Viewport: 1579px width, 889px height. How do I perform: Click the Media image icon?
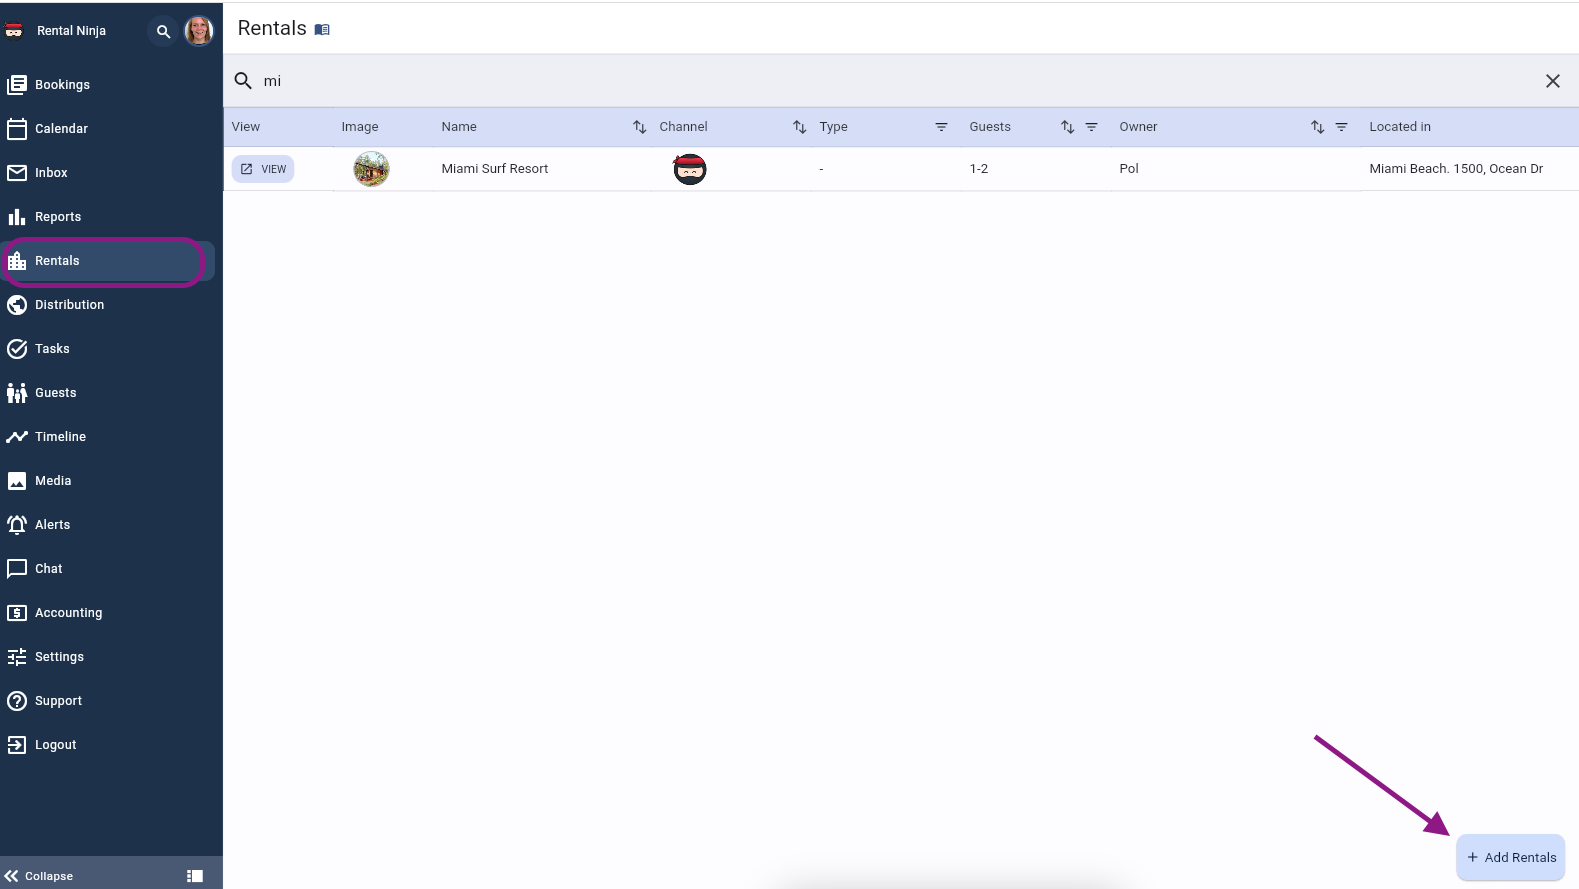coord(17,481)
